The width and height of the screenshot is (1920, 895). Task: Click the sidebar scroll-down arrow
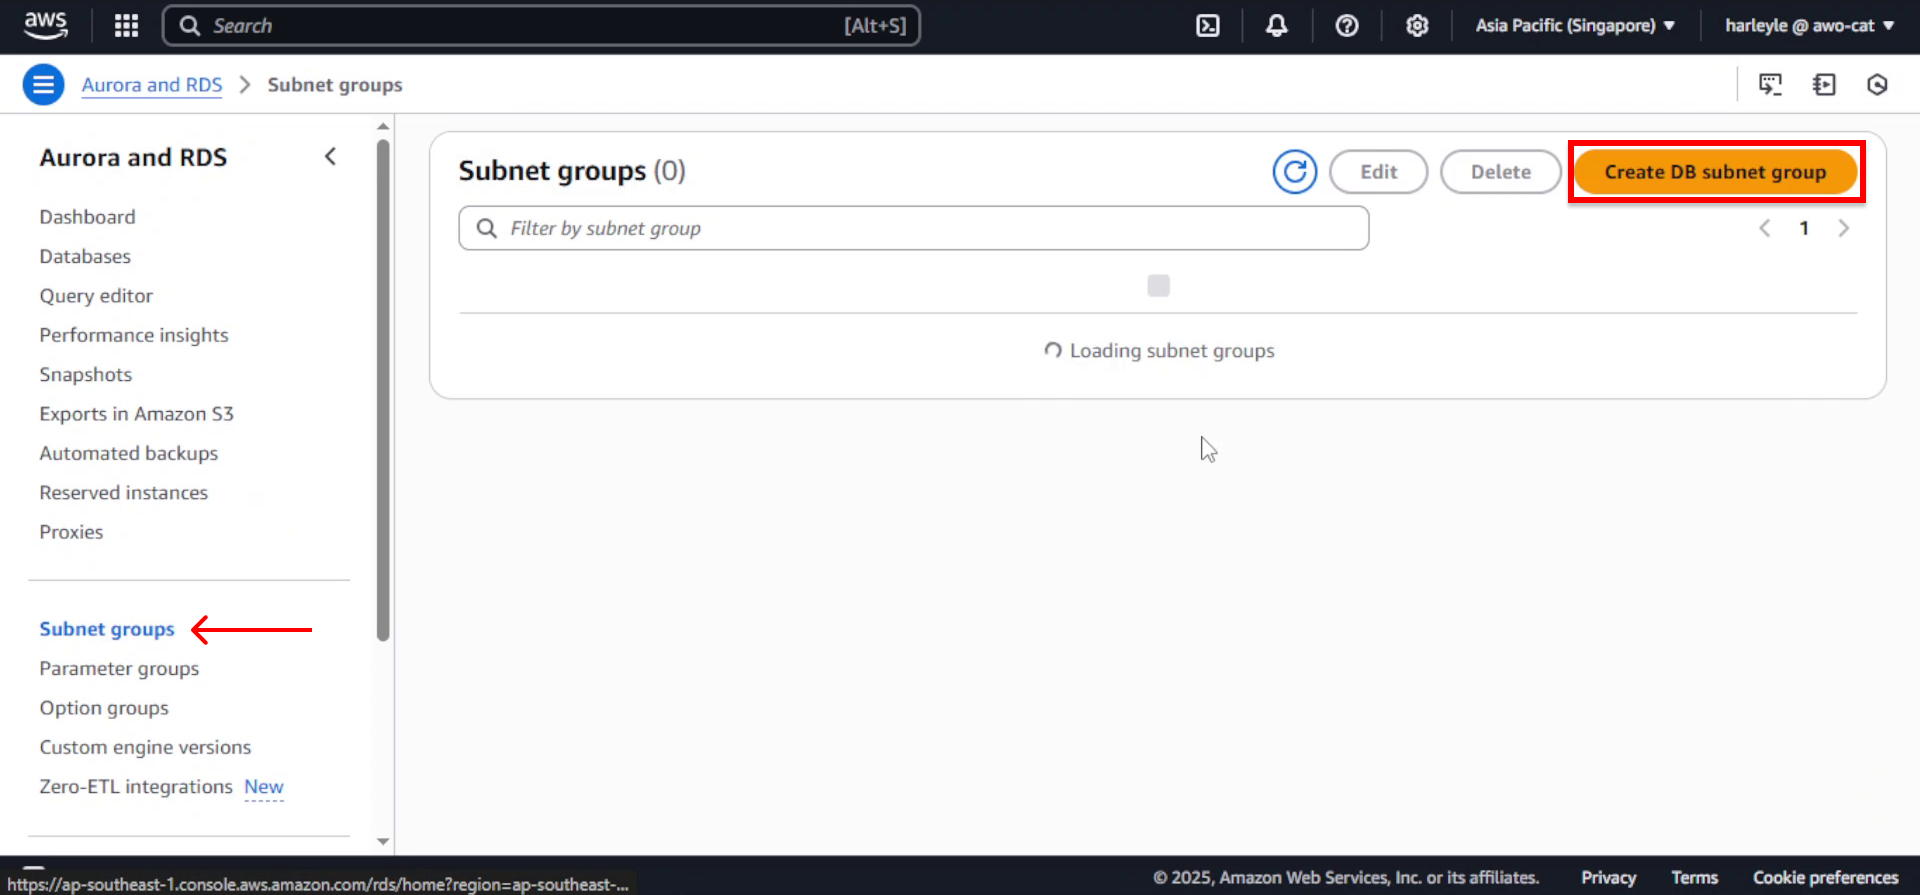point(383,842)
